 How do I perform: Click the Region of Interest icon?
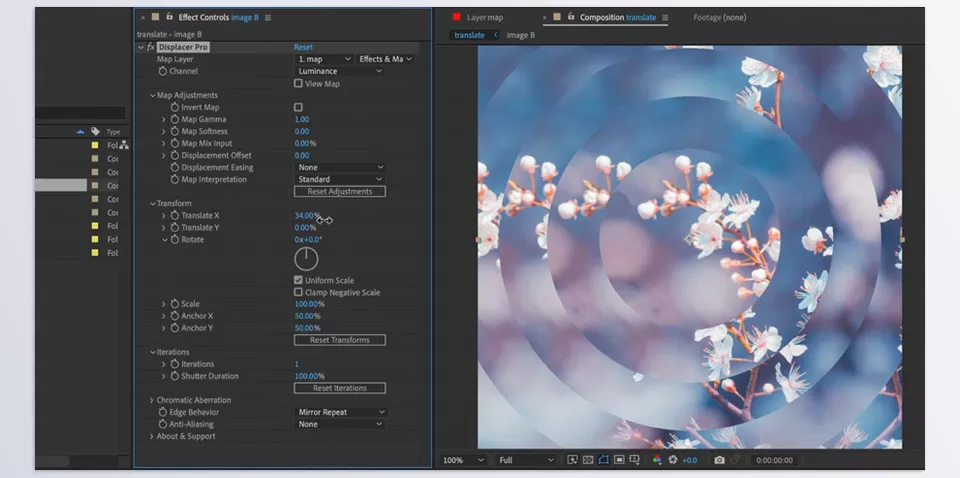tap(619, 460)
